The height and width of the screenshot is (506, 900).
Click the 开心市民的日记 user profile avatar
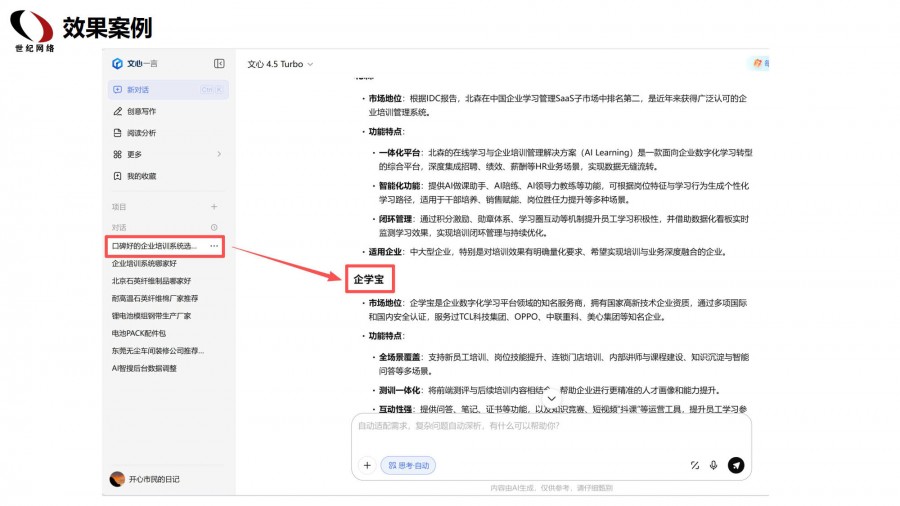(117, 479)
